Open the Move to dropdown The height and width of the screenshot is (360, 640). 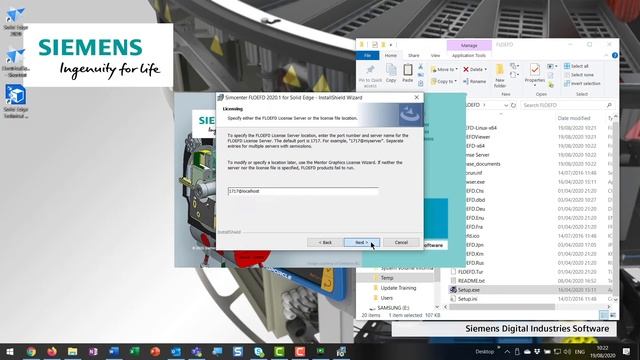coord(444,69)
